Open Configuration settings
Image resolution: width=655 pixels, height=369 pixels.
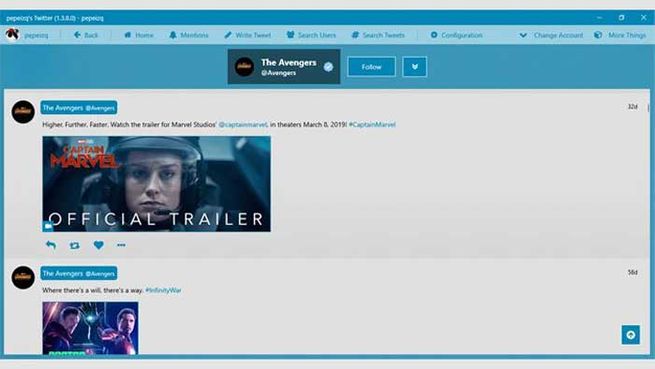456,35
